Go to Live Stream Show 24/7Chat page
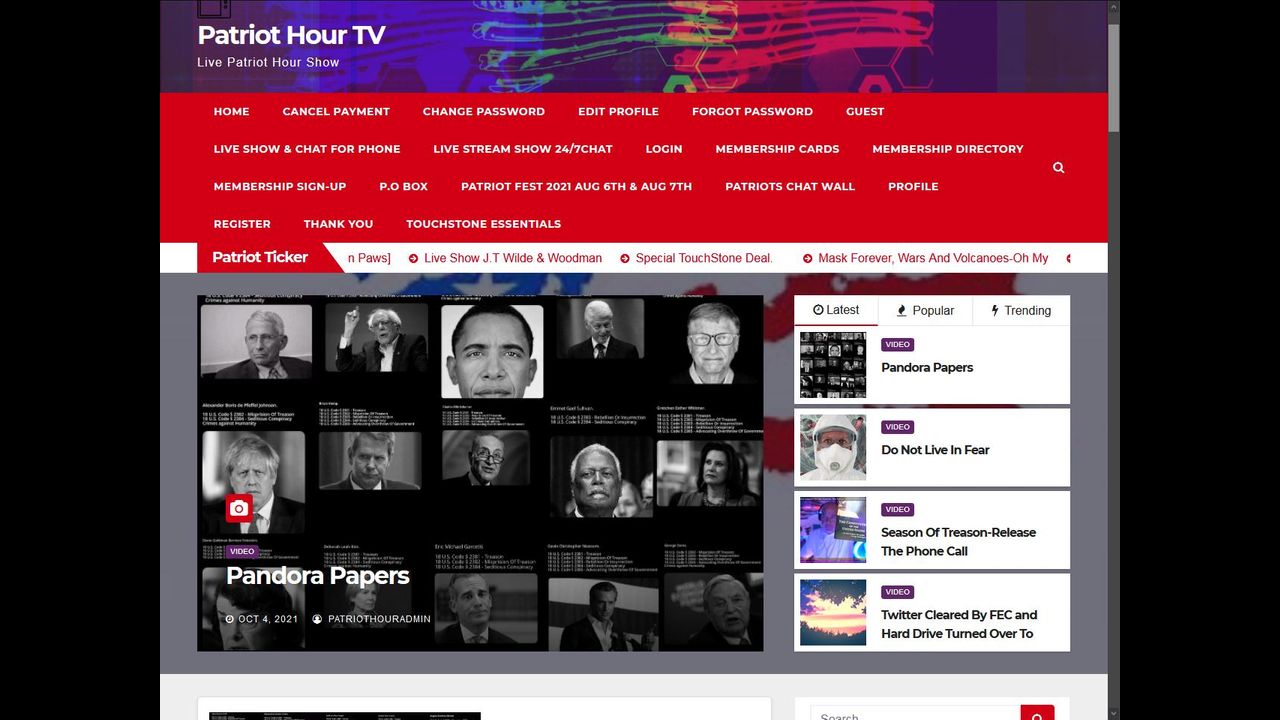The image size is (1280, 720). pyautogui.click(x=522, y=149)
